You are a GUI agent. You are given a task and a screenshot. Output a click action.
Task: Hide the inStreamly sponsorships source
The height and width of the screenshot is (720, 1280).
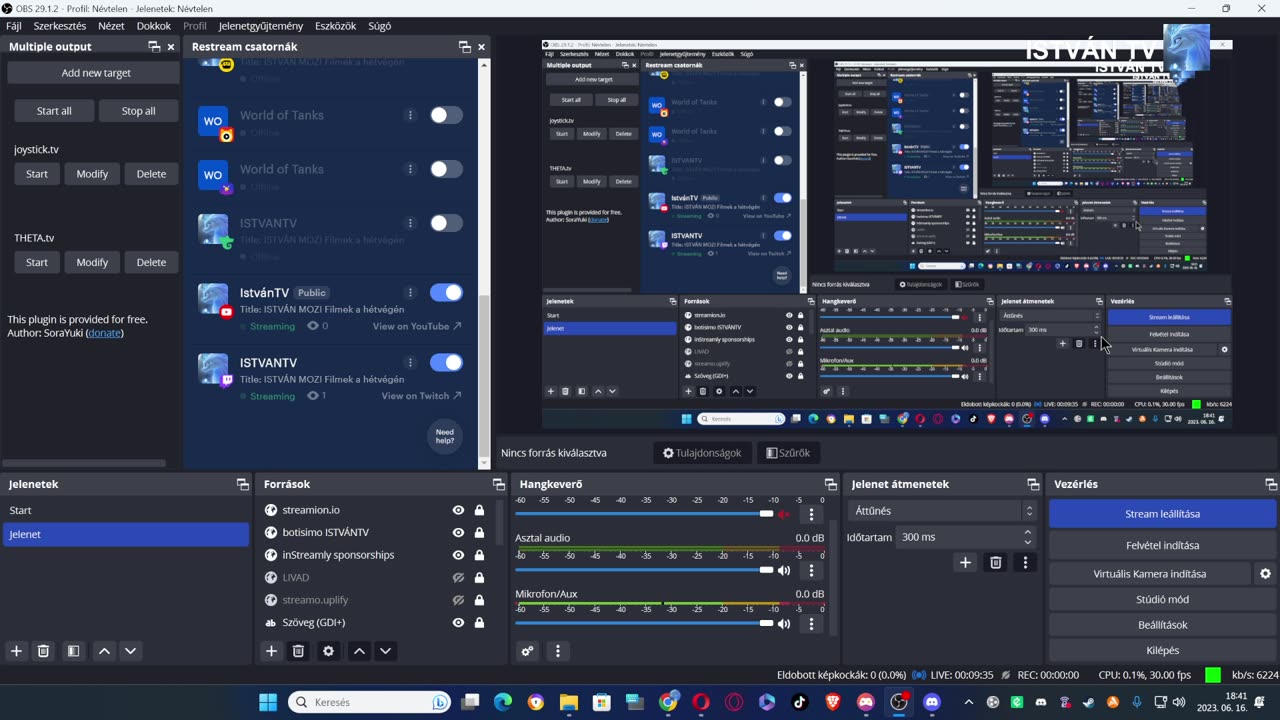point(458,555)
